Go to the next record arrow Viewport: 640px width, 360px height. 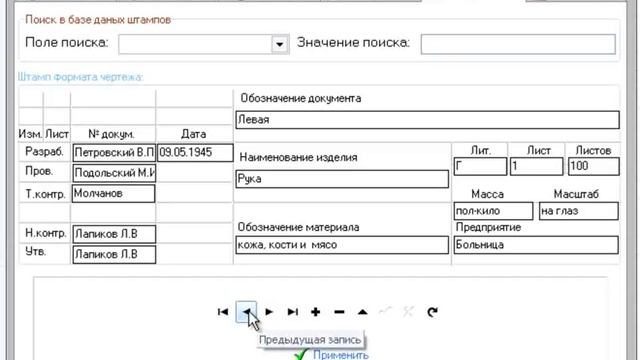pos(269,312)
